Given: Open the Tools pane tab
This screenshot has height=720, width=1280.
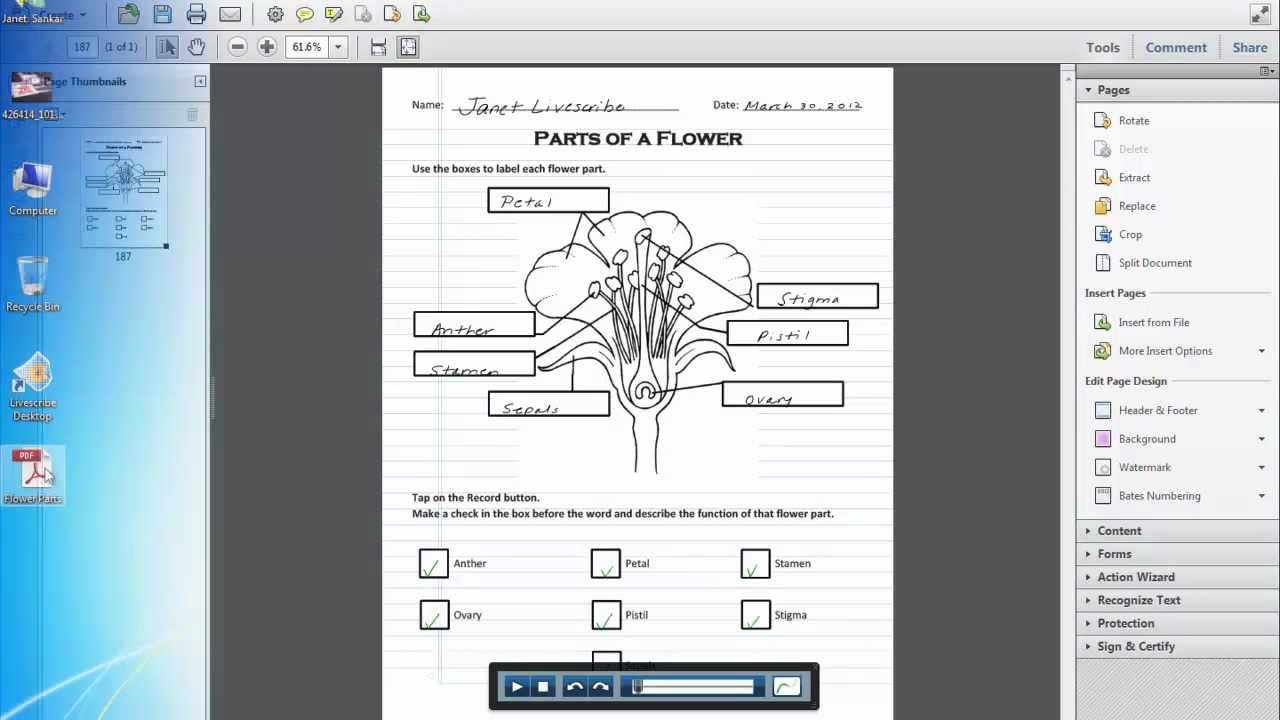Looking at the screenshot, I should pyautogui.click(x=1103, y=47).
